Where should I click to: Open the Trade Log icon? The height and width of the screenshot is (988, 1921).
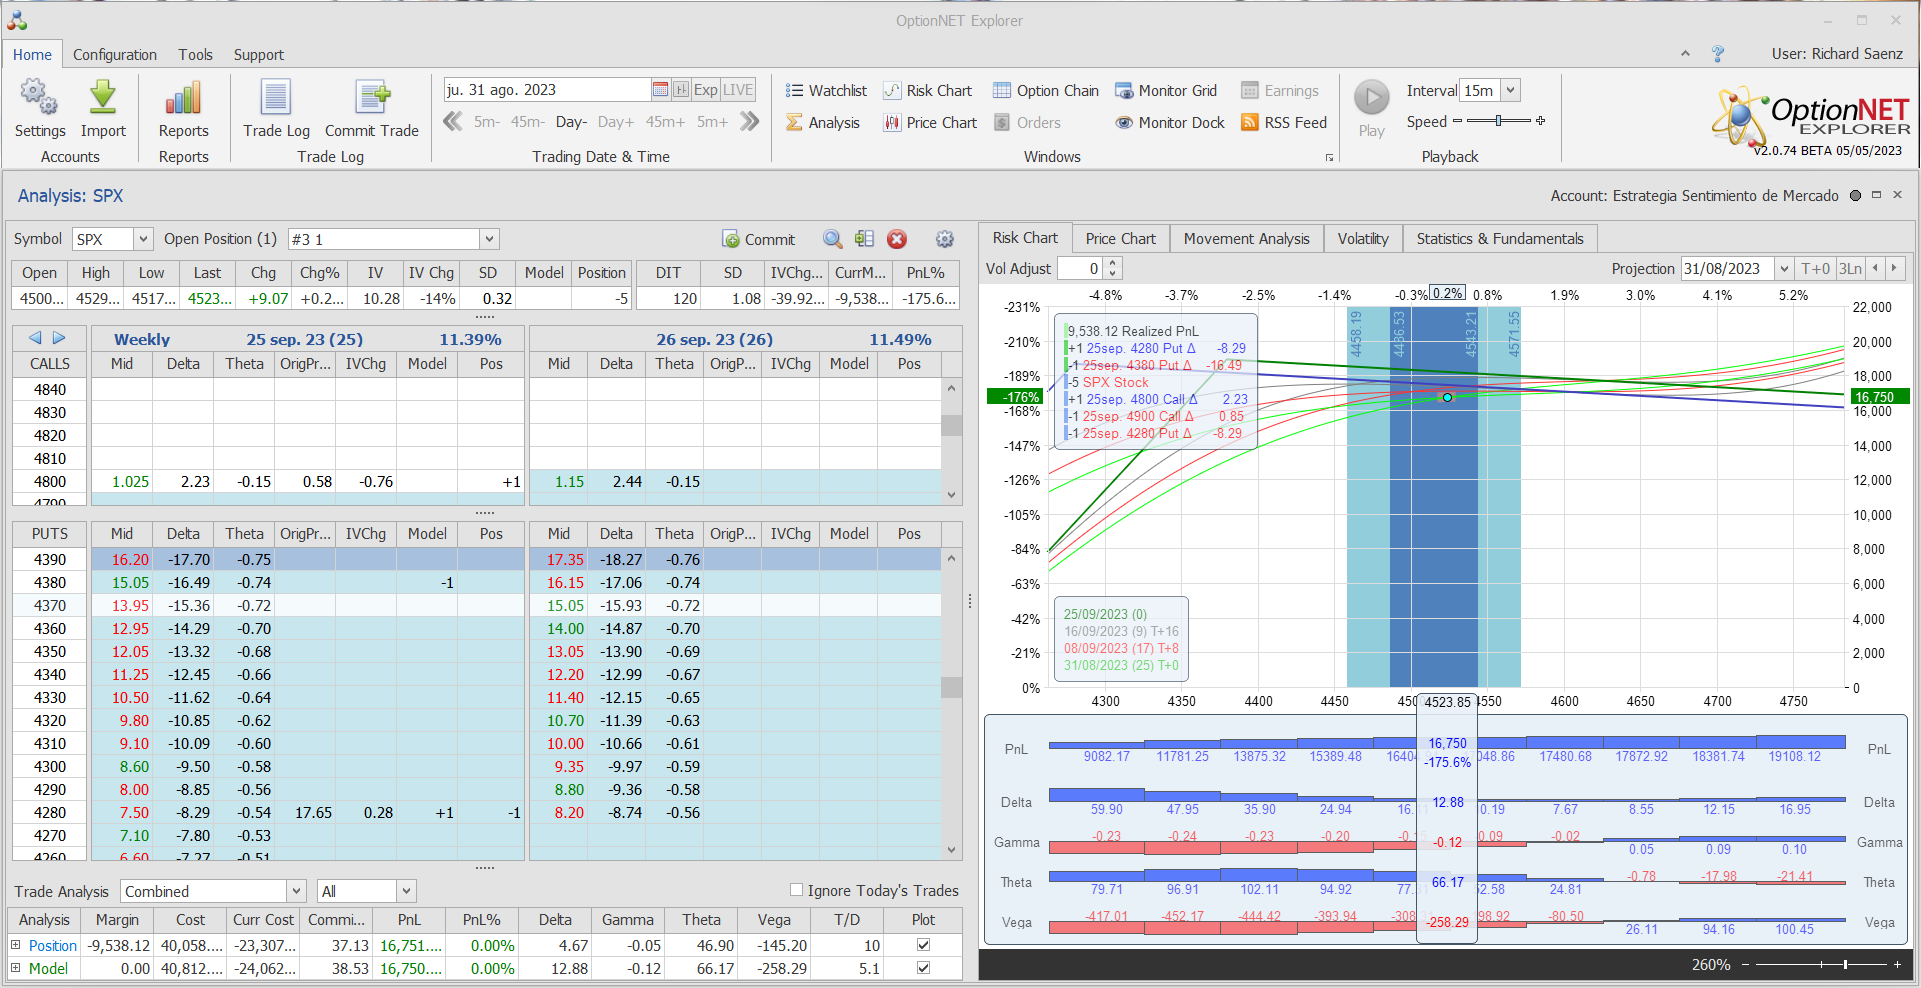pos(276,99)
